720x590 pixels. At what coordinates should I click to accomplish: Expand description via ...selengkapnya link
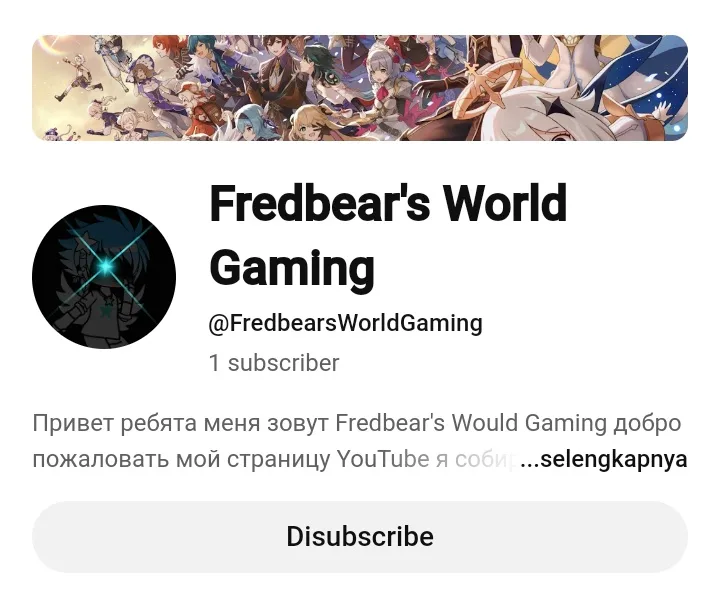click(x=603, y=459)
